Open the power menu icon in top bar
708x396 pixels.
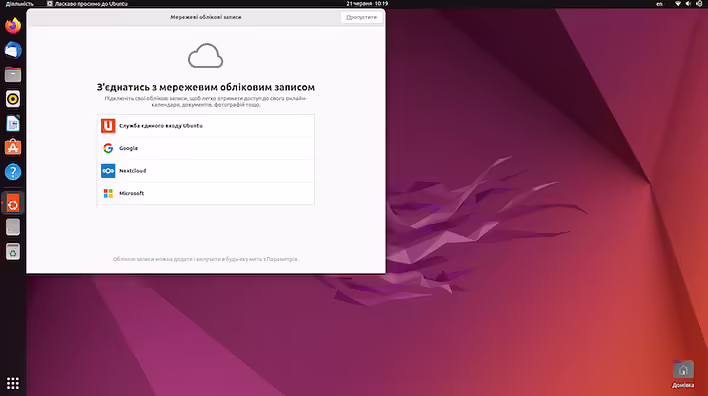[699, 4]
